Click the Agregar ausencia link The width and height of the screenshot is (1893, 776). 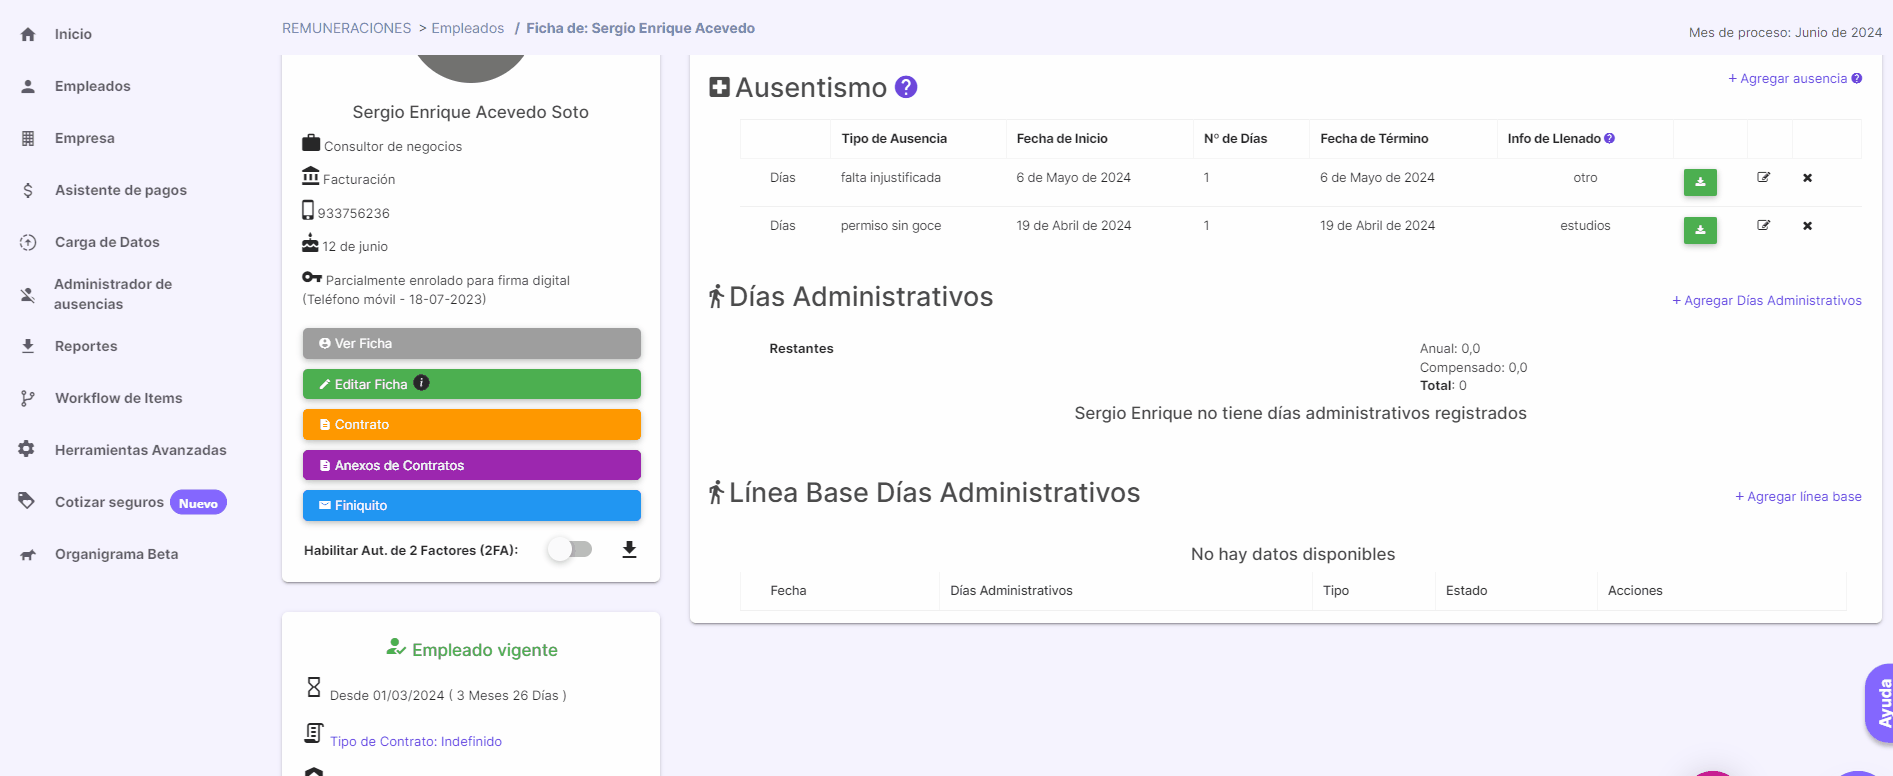click(x=1787, y=78)
